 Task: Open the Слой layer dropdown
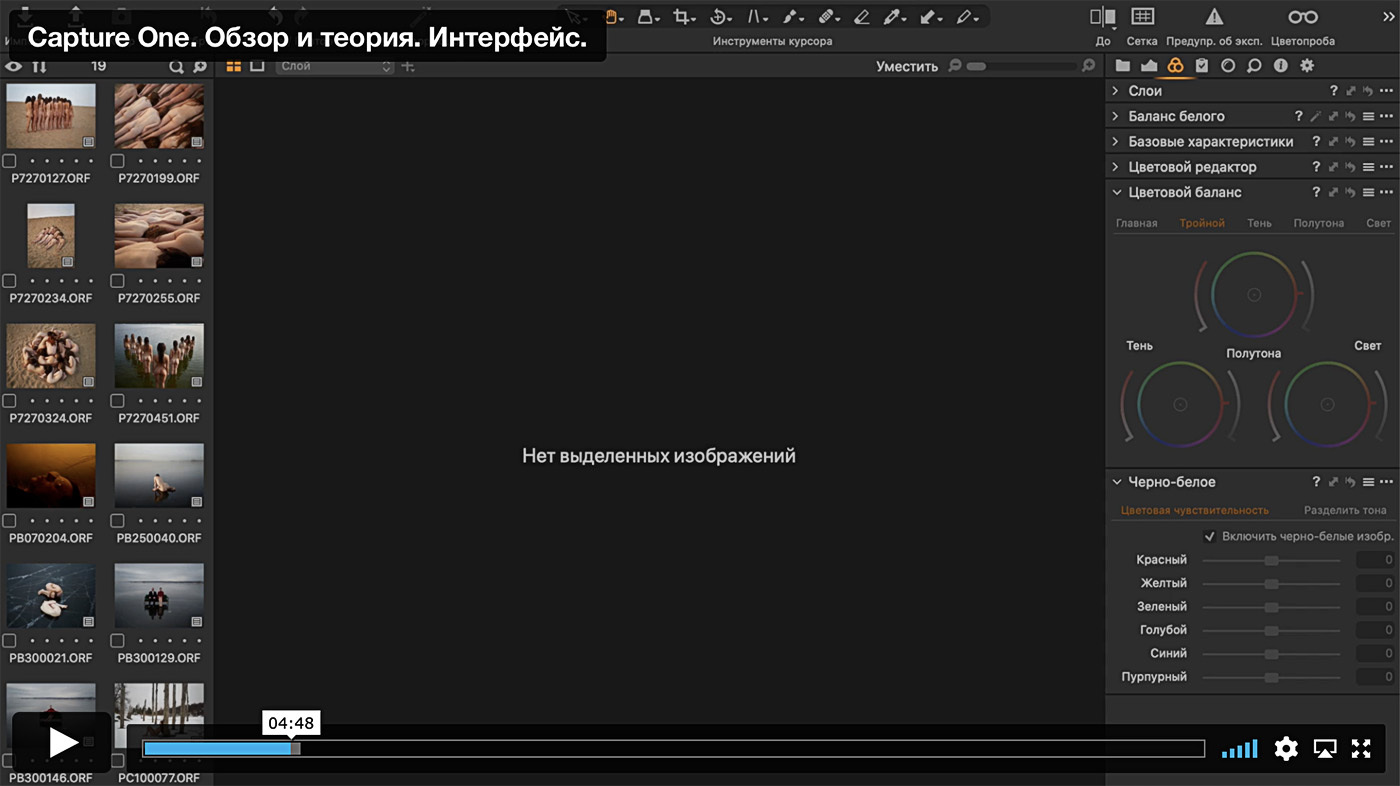[x=335, y=66]
